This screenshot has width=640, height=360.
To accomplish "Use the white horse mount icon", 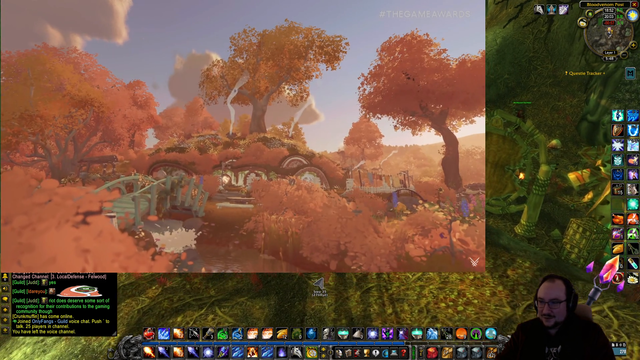I will point(297,353).
